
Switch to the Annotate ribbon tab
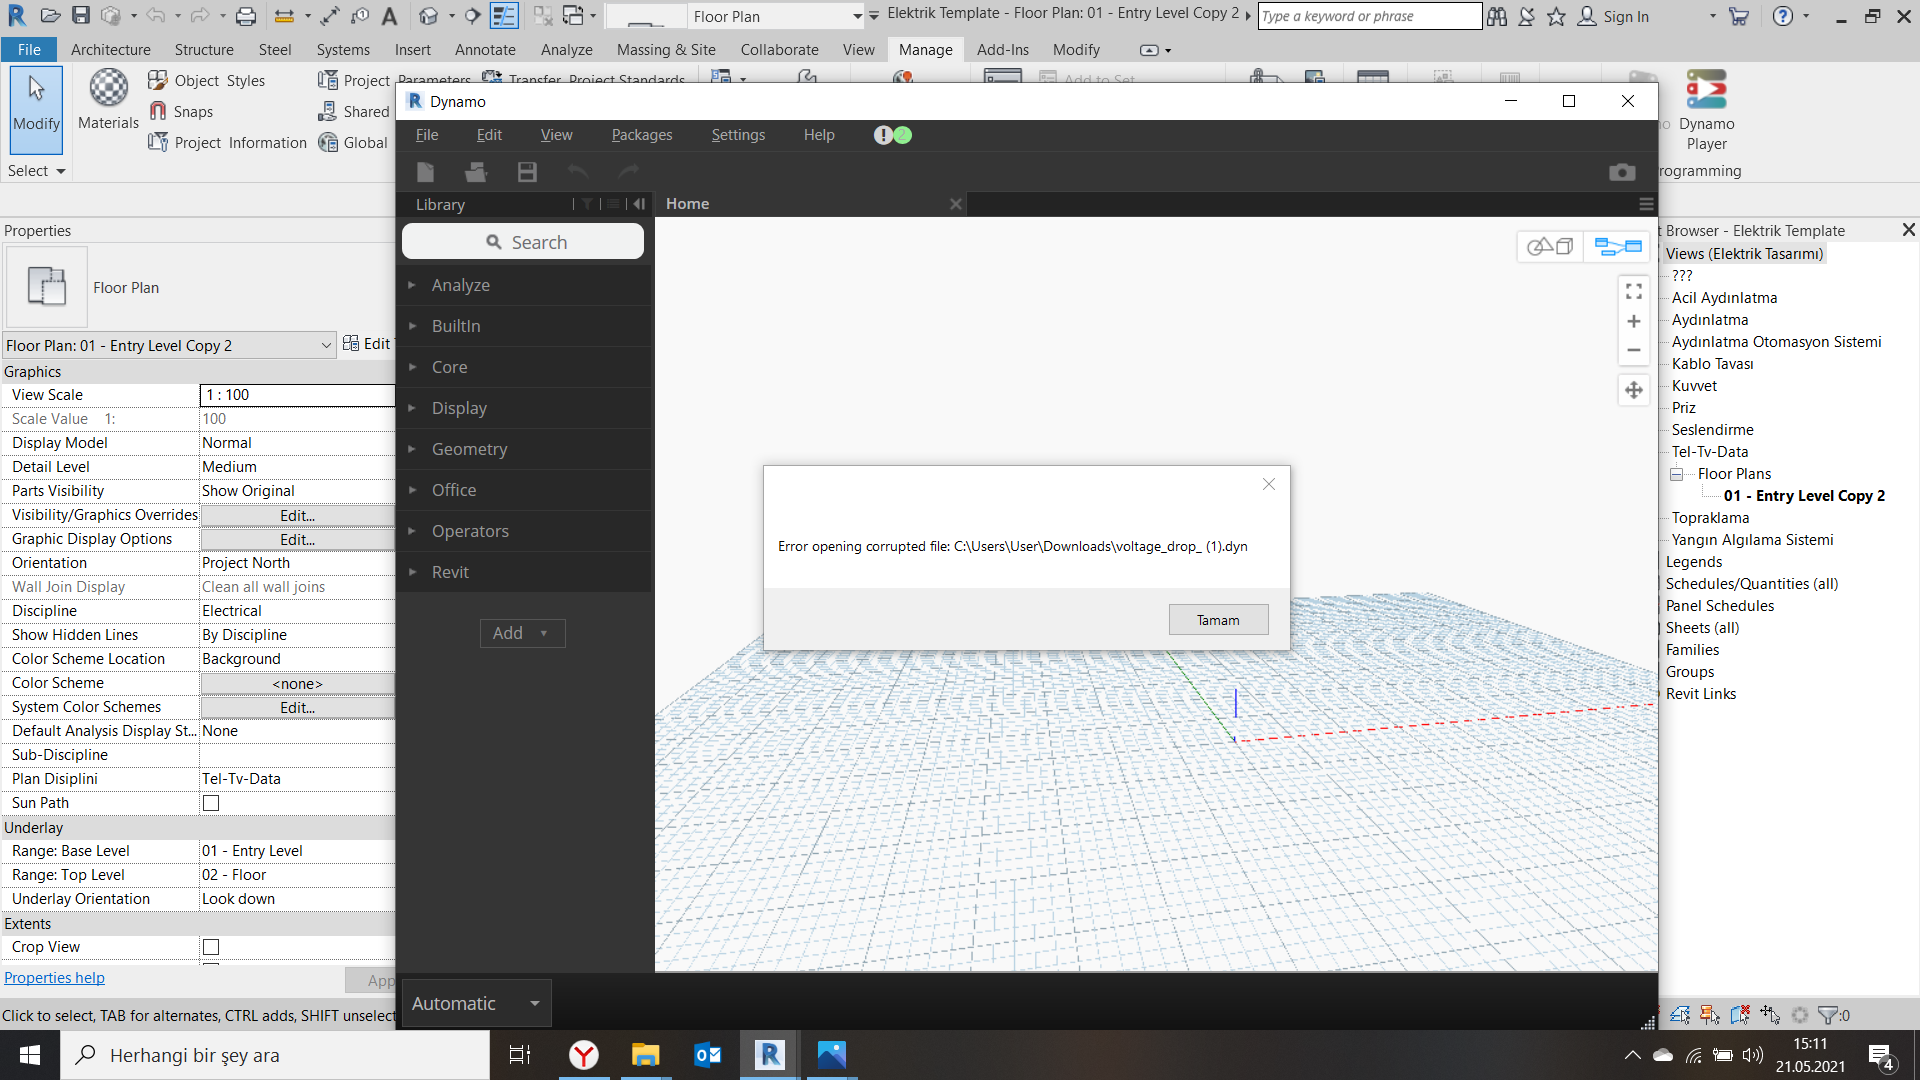coord(484,49)
